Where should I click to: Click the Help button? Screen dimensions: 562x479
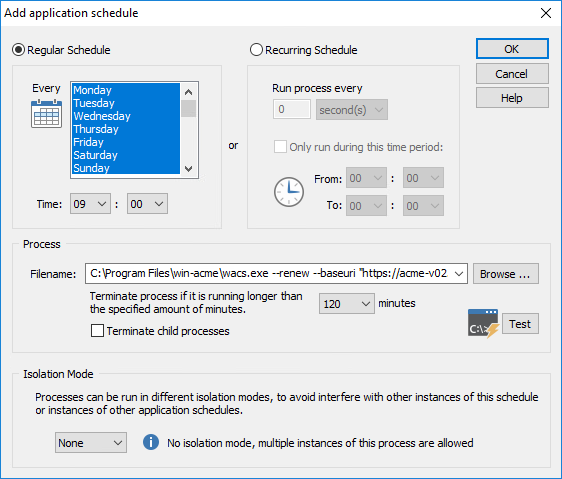pos(512,98)
